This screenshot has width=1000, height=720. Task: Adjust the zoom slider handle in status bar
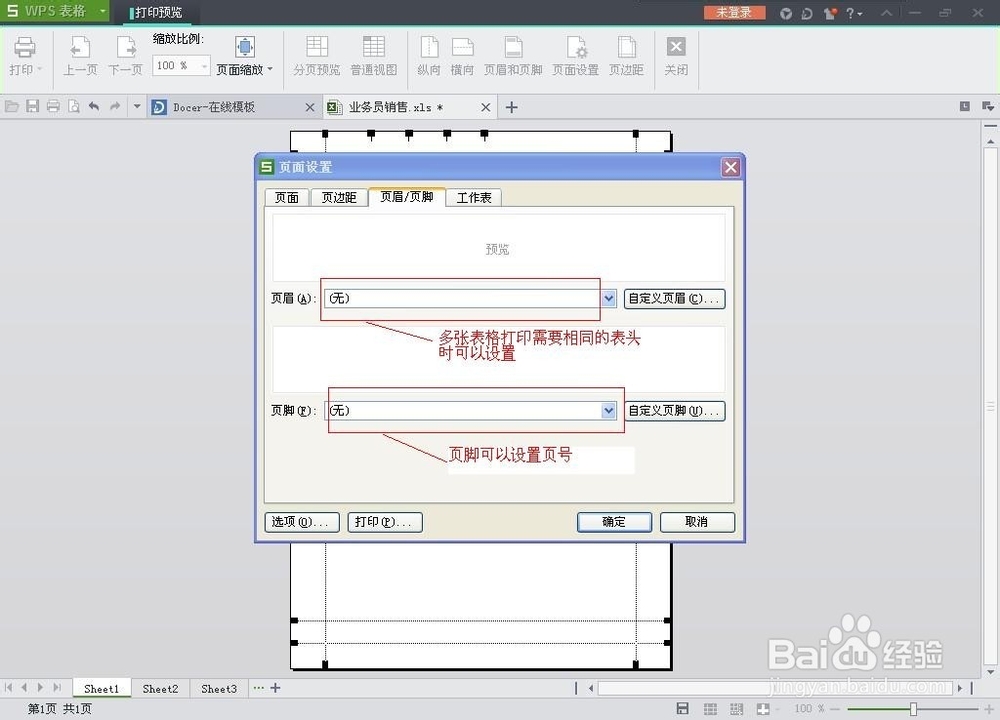[913, 709]
